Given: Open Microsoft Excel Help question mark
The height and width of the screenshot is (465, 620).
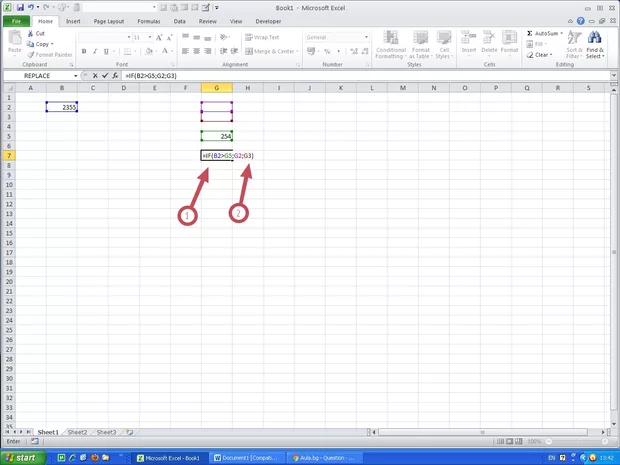Looking at the screenshot, I should (x=578, y=20).
